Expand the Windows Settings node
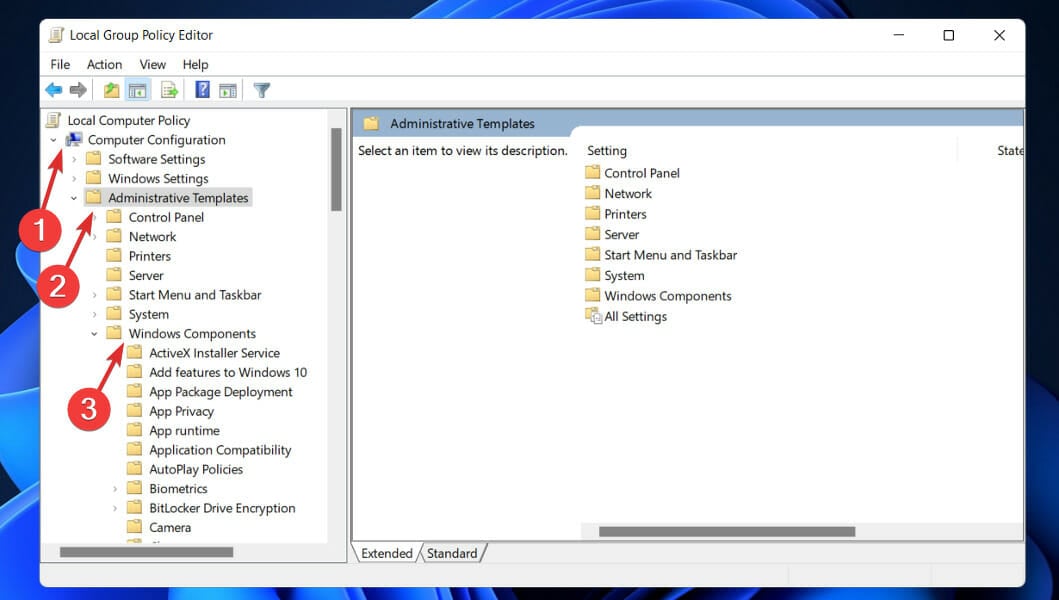1059x600 pixels. pos(74,178)
